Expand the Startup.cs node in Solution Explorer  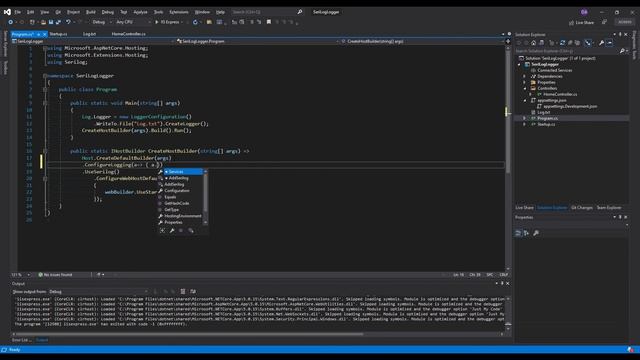tap(525, 124)
